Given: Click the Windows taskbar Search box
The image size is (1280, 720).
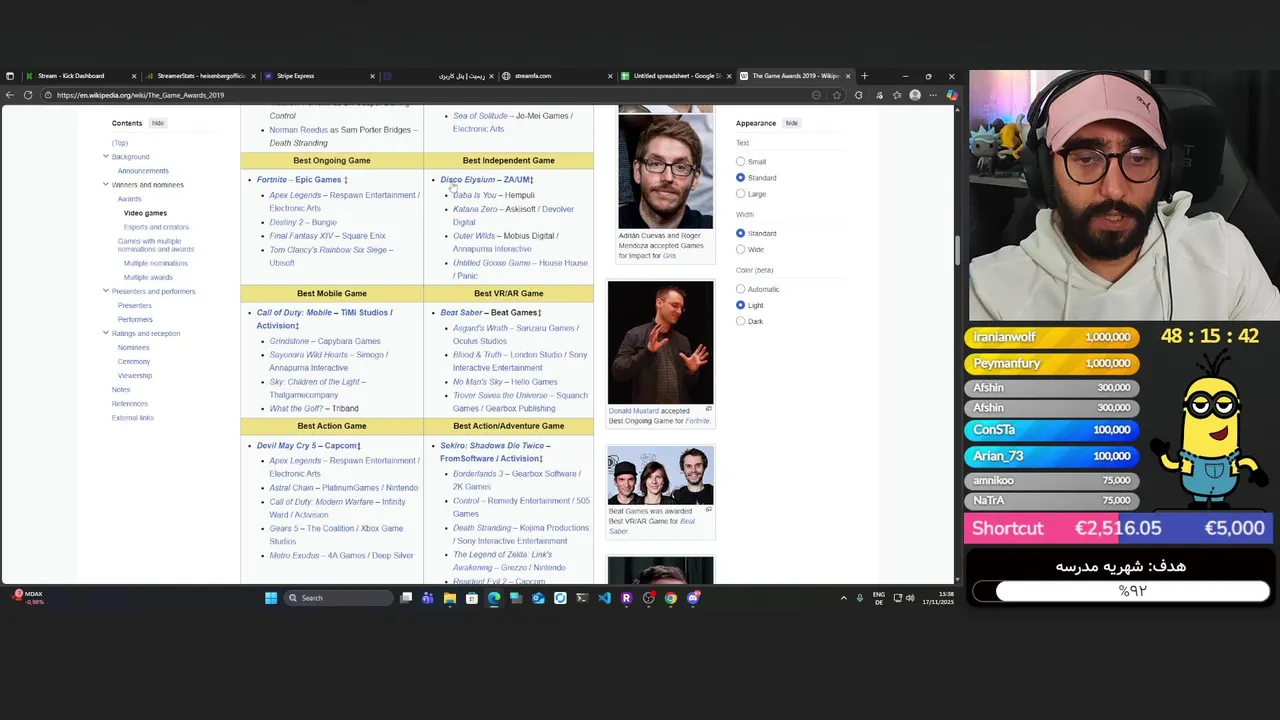Looking at the screenshot, I should (338, 598).
